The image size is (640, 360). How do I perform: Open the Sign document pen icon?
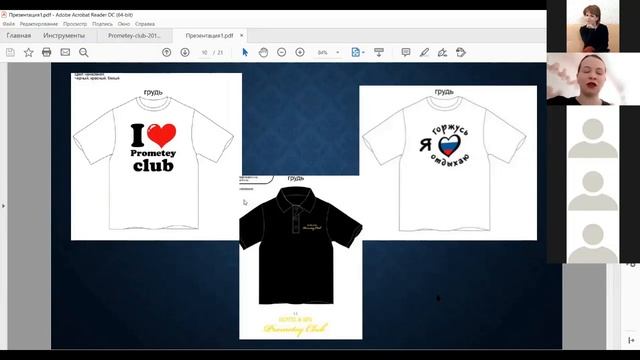442,52
